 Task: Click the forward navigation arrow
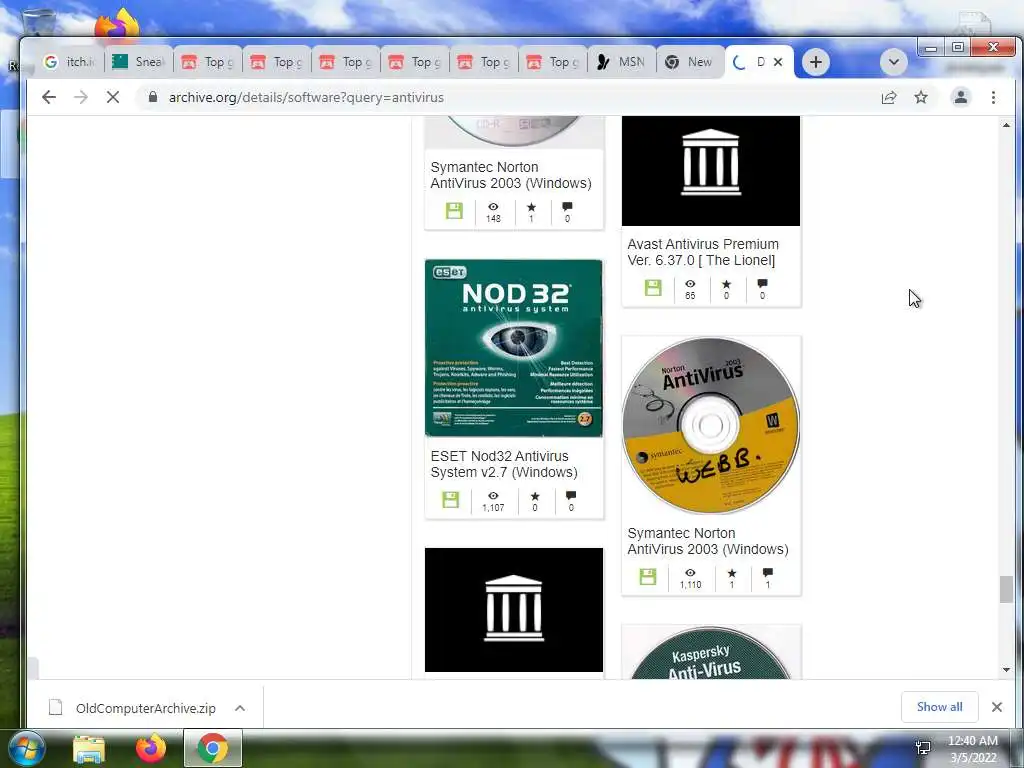click(x=81, y=97)
